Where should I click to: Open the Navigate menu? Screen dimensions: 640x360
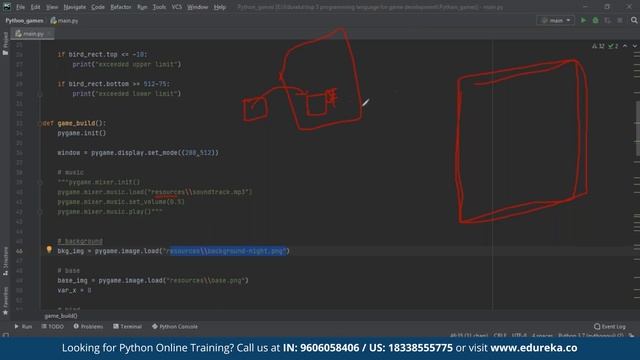coord(75,7)
